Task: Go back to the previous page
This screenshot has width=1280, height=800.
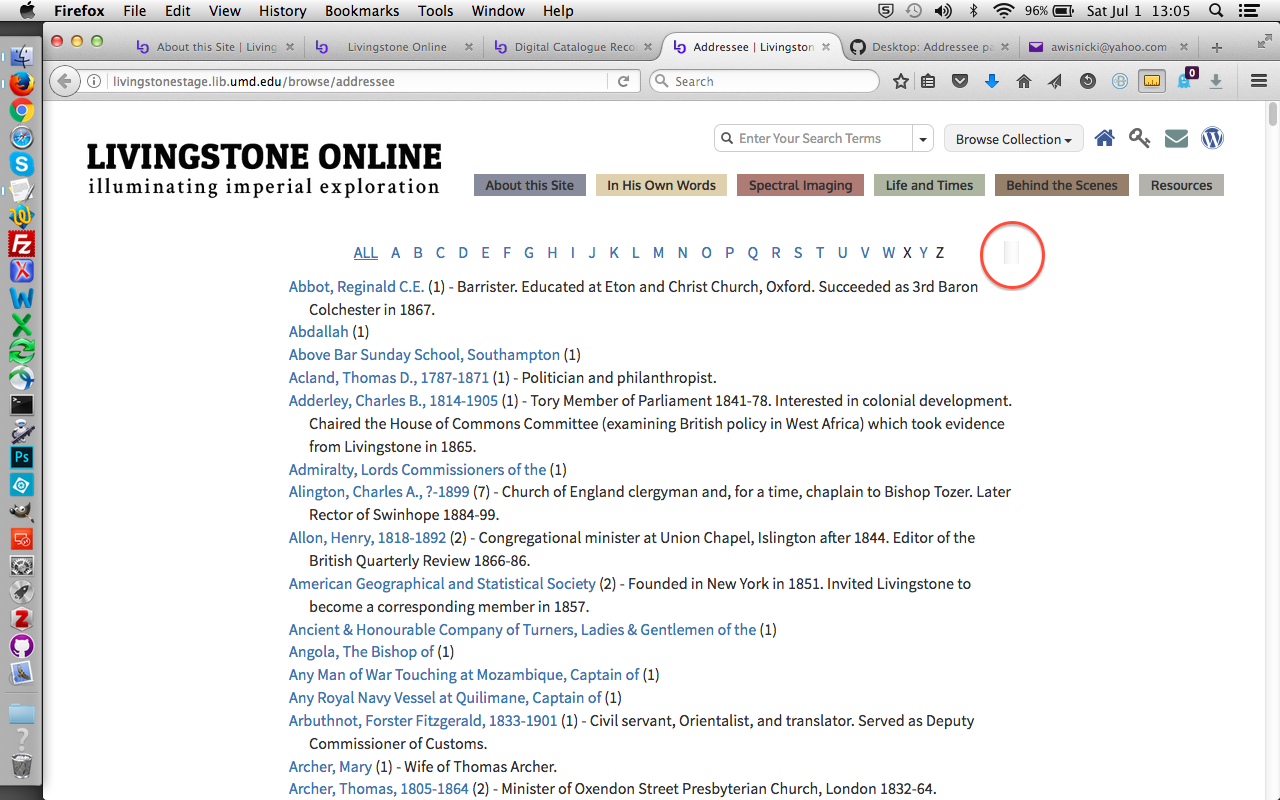Action: [64, 81]
